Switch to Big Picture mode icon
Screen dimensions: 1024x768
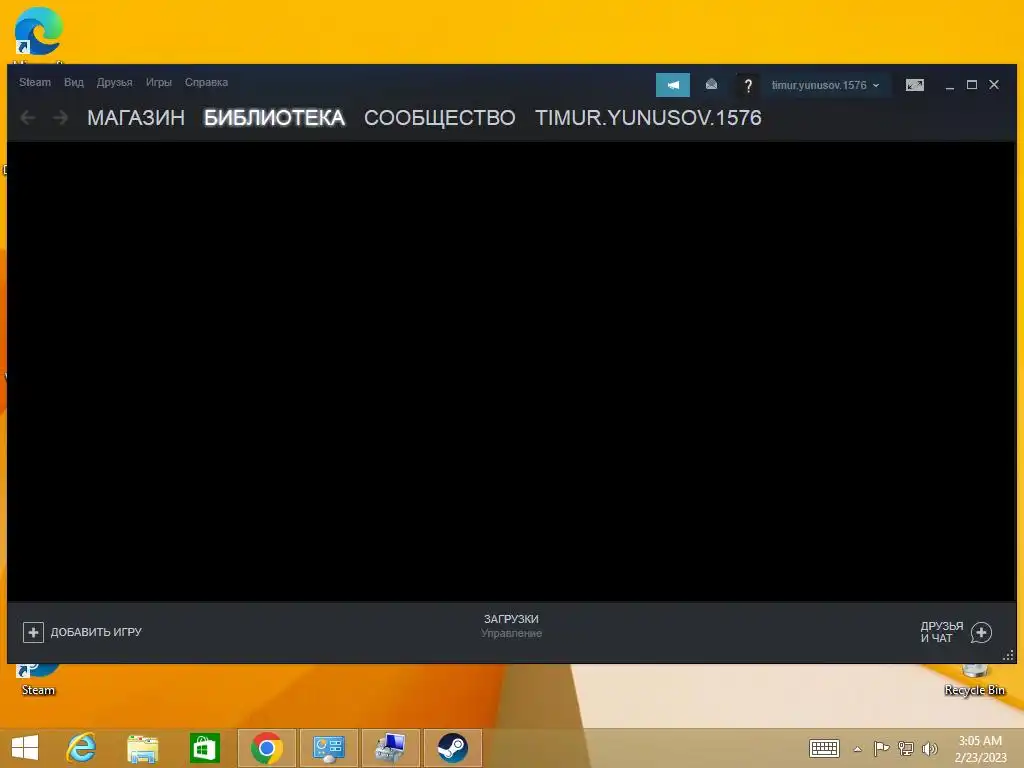pyautogui.click(x=914, y=85)
